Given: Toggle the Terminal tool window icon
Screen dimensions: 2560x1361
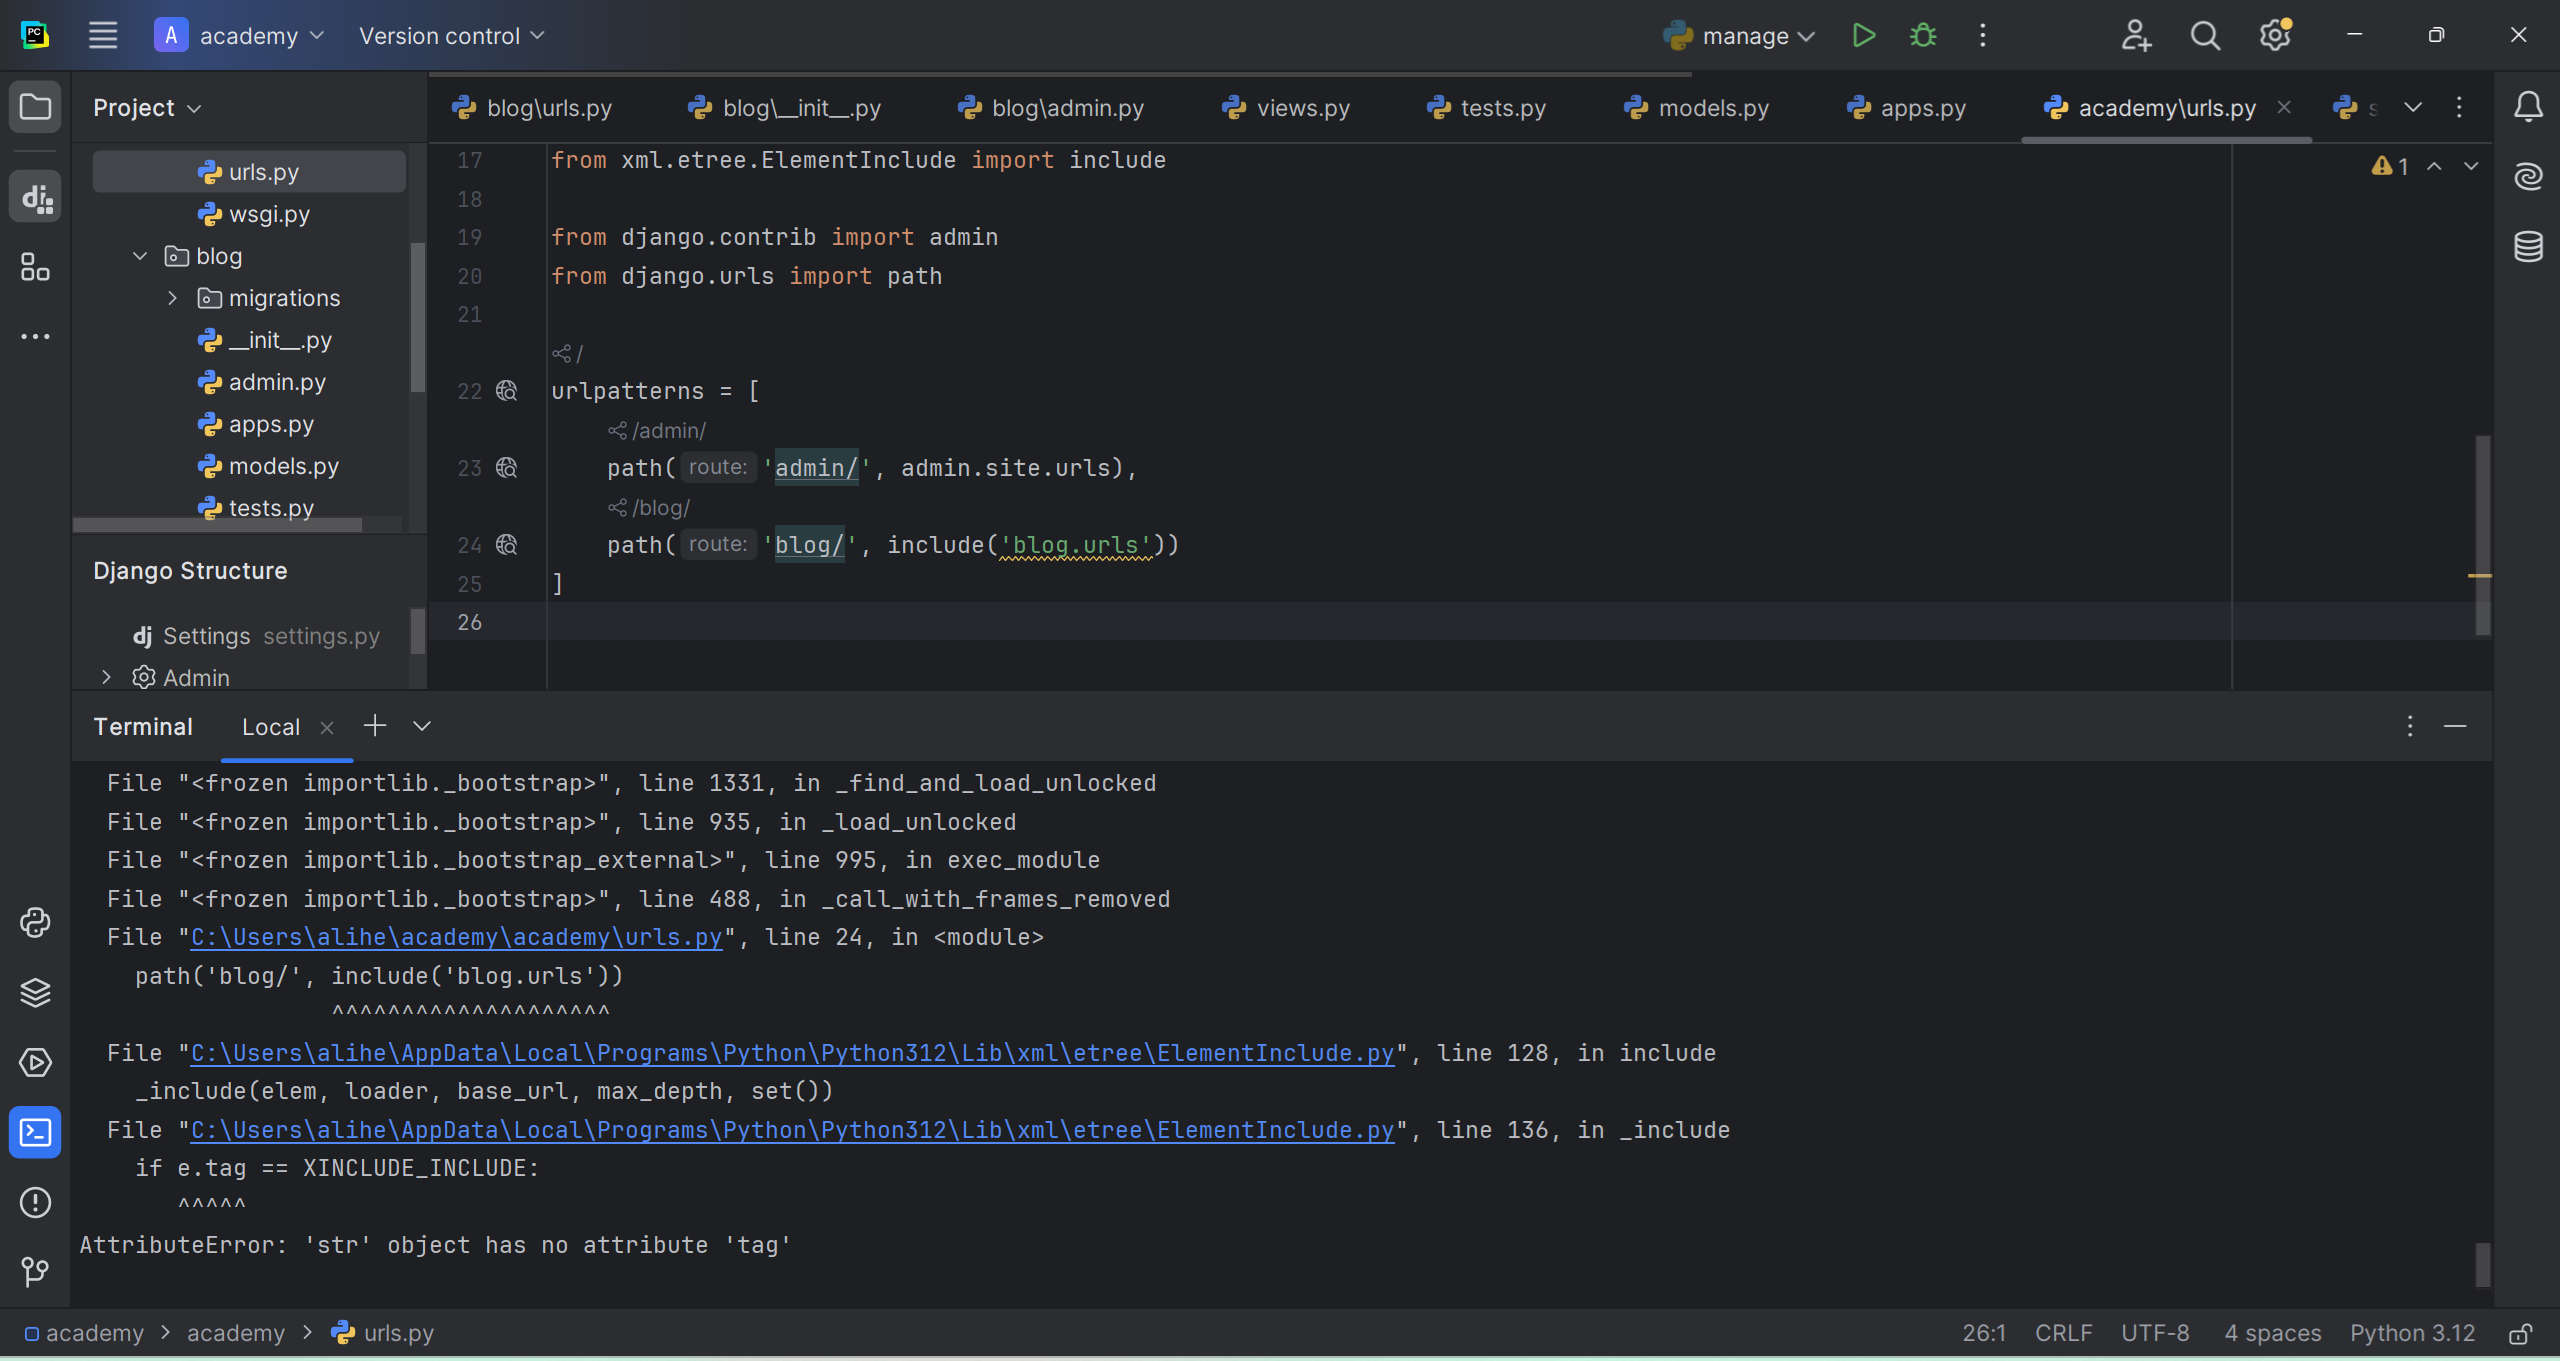Looking at the screenshot, I should 35,1132.
